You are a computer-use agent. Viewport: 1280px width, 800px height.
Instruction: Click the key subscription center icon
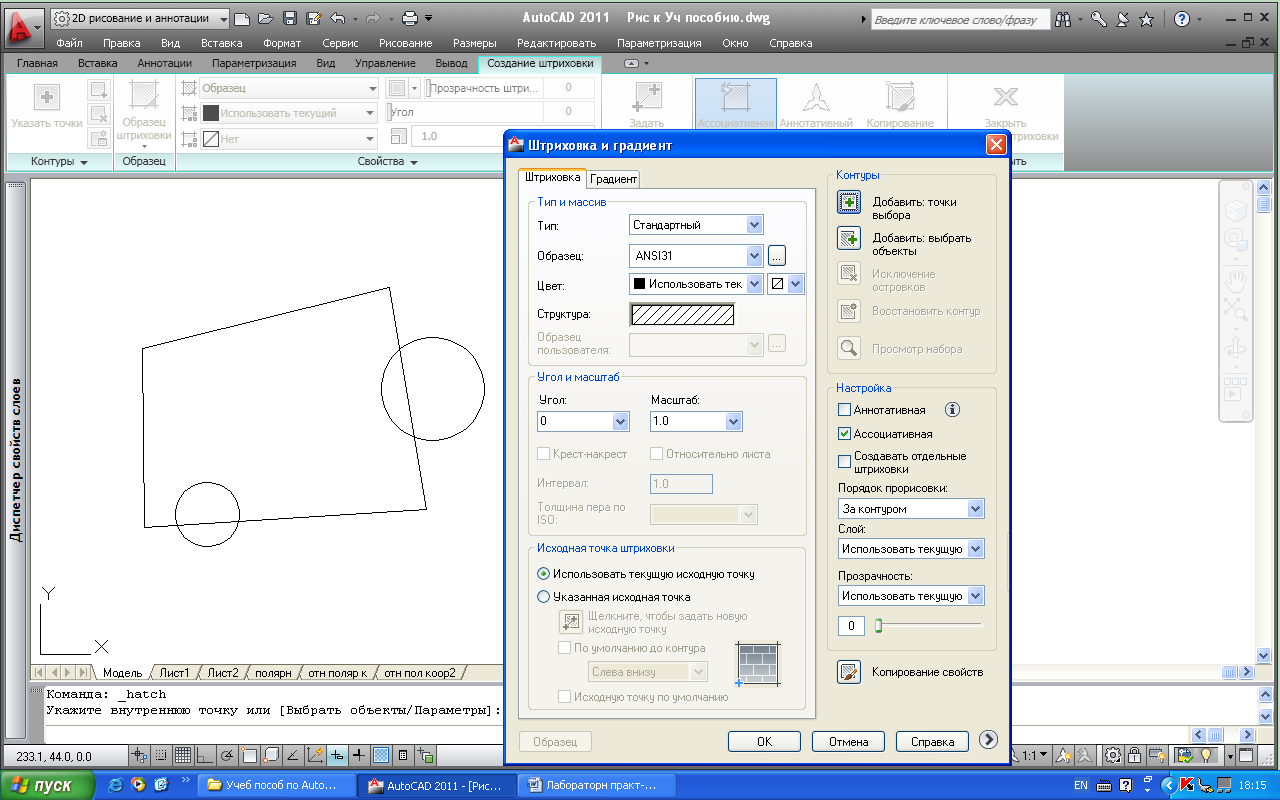(x=1099, y=19)
